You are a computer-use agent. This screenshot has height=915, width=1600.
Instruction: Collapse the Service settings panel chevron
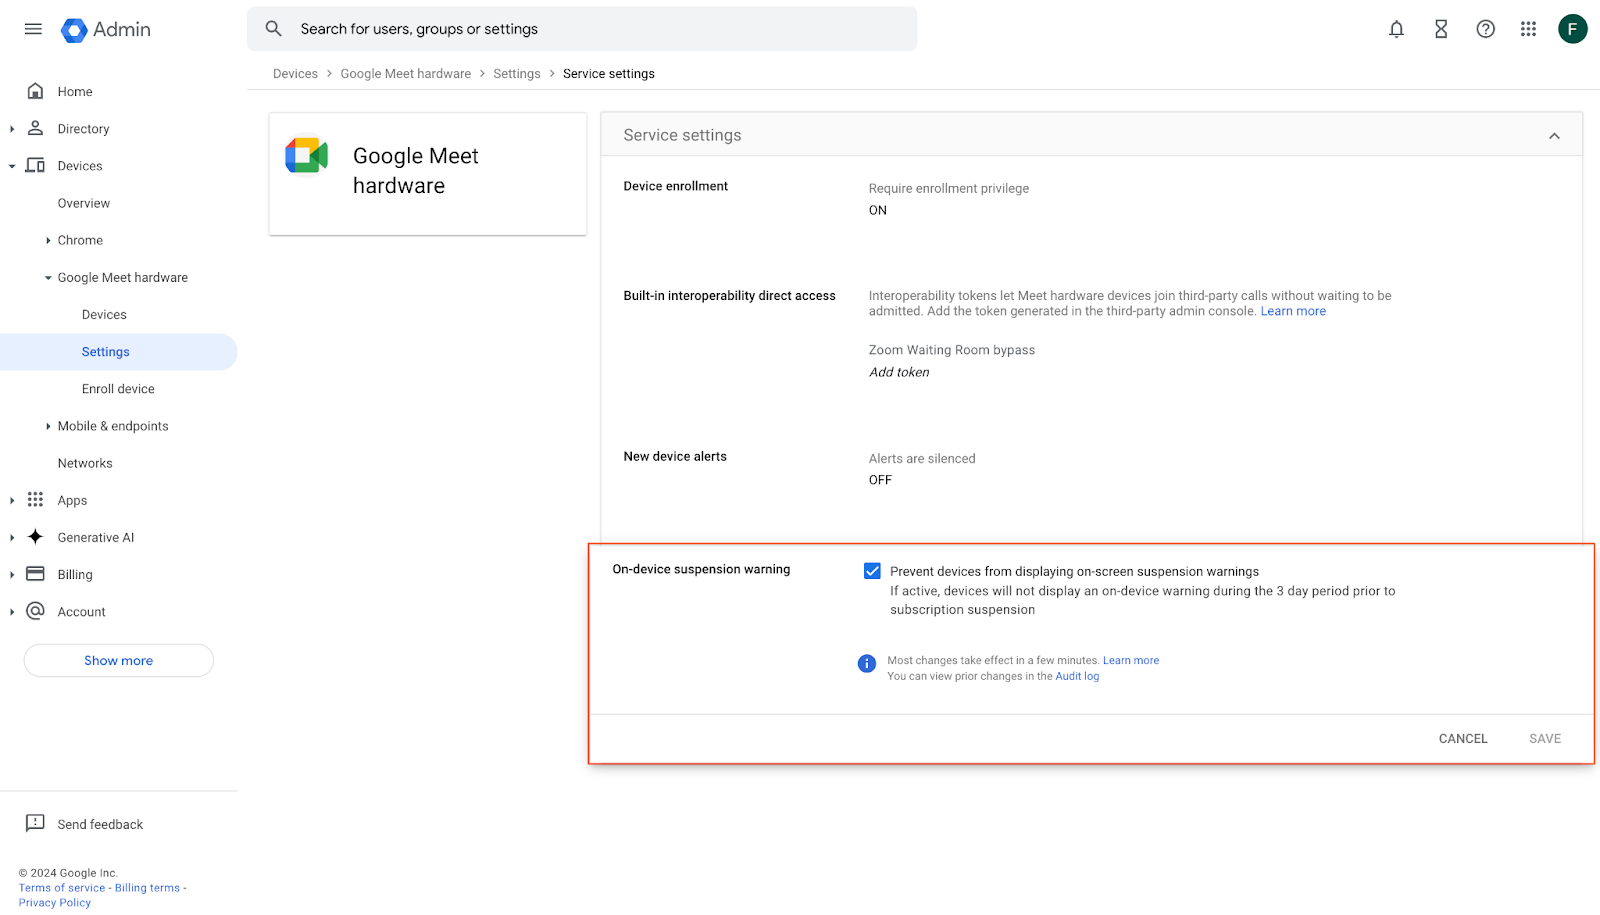tap(1554, 136)
